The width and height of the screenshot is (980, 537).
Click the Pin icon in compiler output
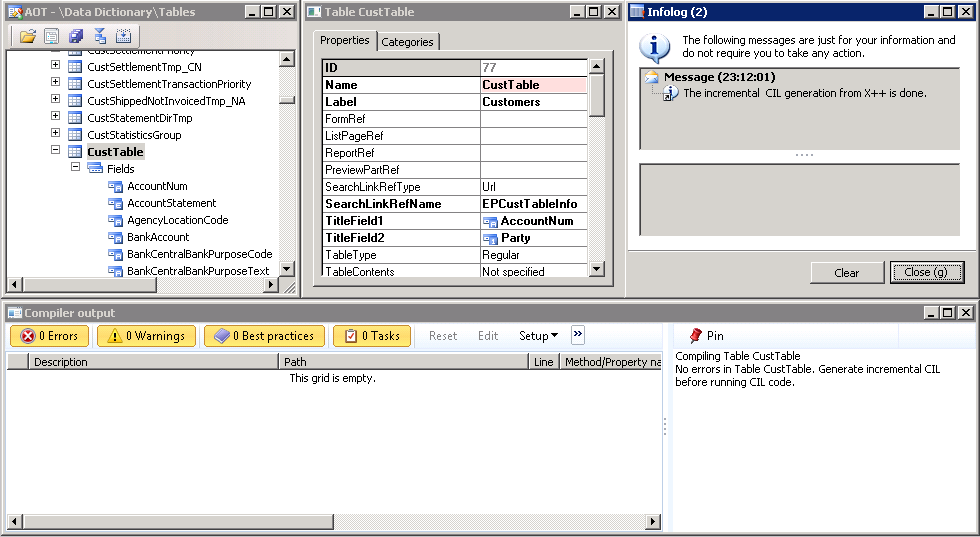(696, 336)
